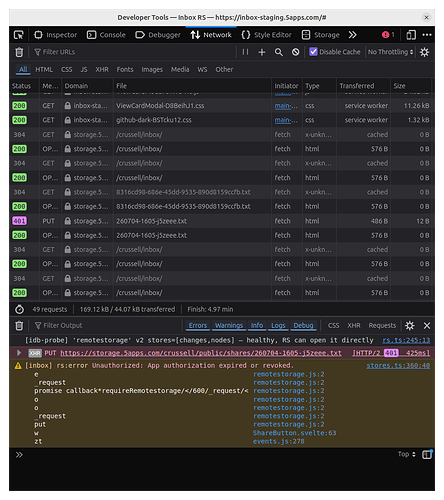Viewport: 444px width, 500px height.
Task: Sort by File column header
Action: (192, 86)
